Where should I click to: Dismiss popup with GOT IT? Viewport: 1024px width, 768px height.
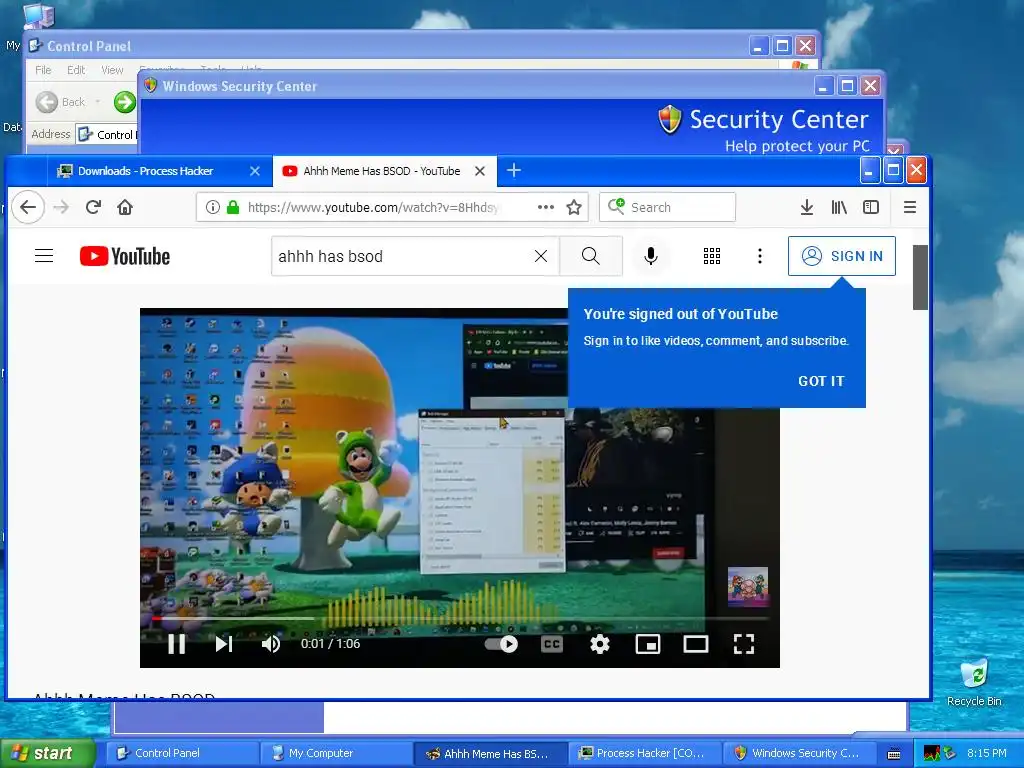(821, 381)
